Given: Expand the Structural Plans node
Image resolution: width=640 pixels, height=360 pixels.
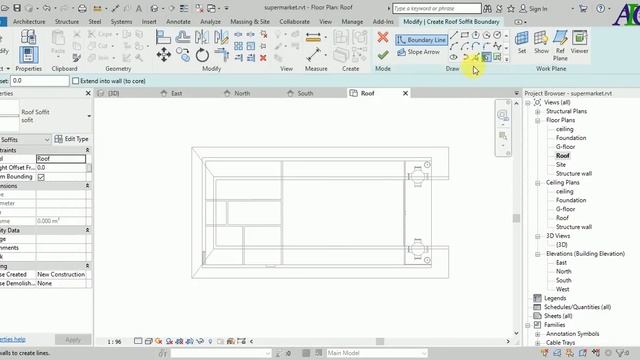Looking at the screenshot, I should pos(538,111).
